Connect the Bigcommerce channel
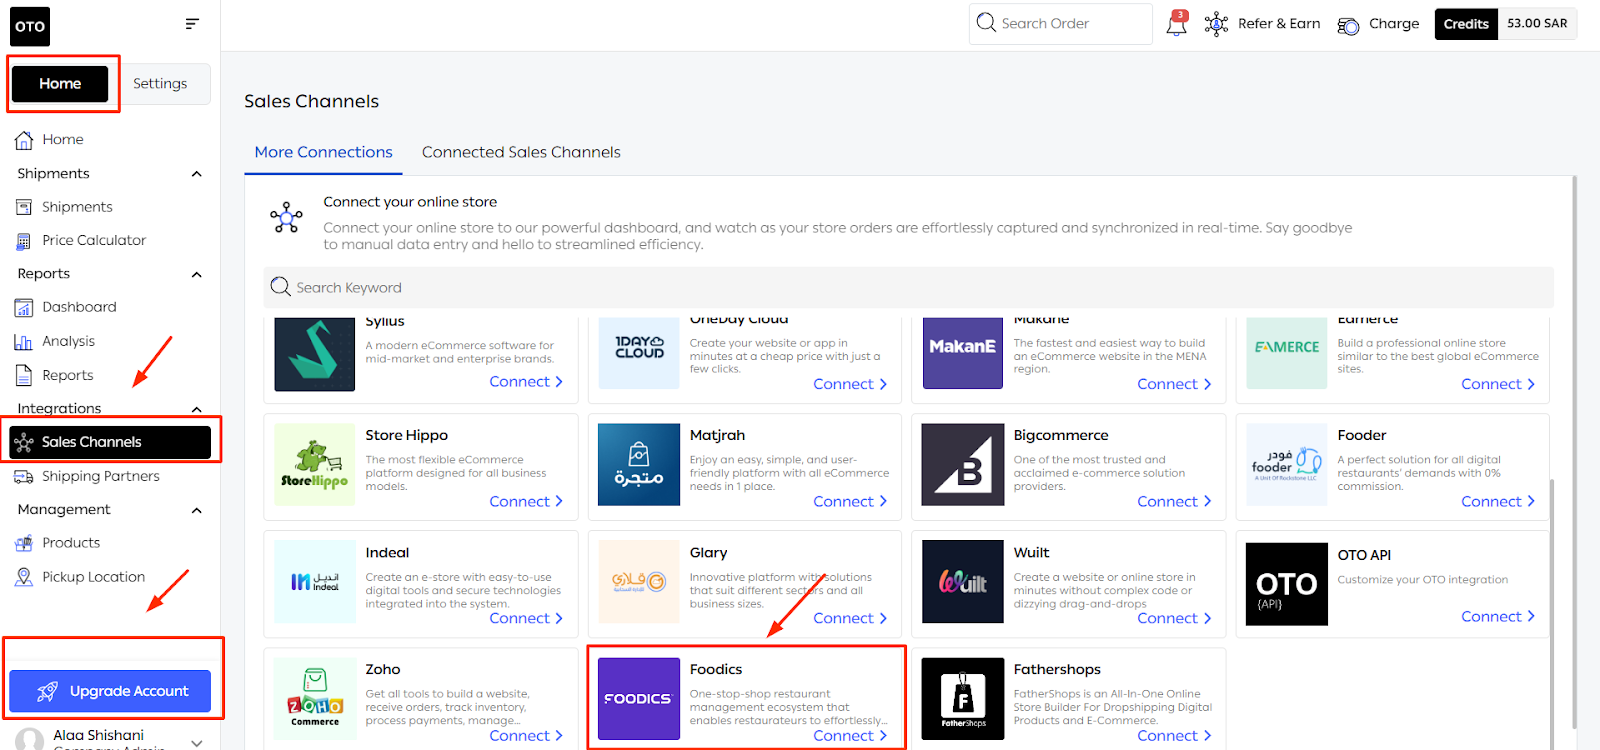The height and width of the screenshot is (750, 1600). (x=1174, y=501)
